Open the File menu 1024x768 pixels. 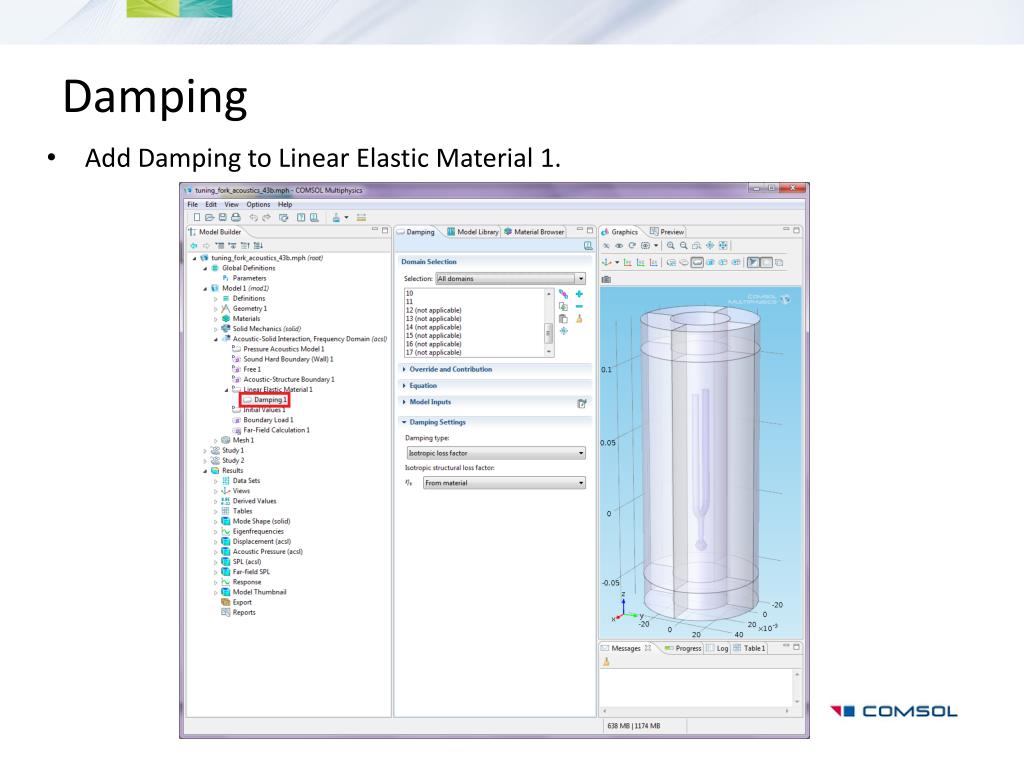tap(193, 204)
